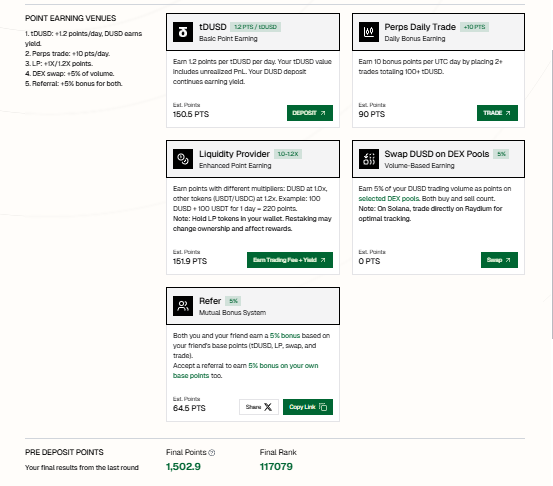Click the 5% badge beside Refer

click(233, 301)
